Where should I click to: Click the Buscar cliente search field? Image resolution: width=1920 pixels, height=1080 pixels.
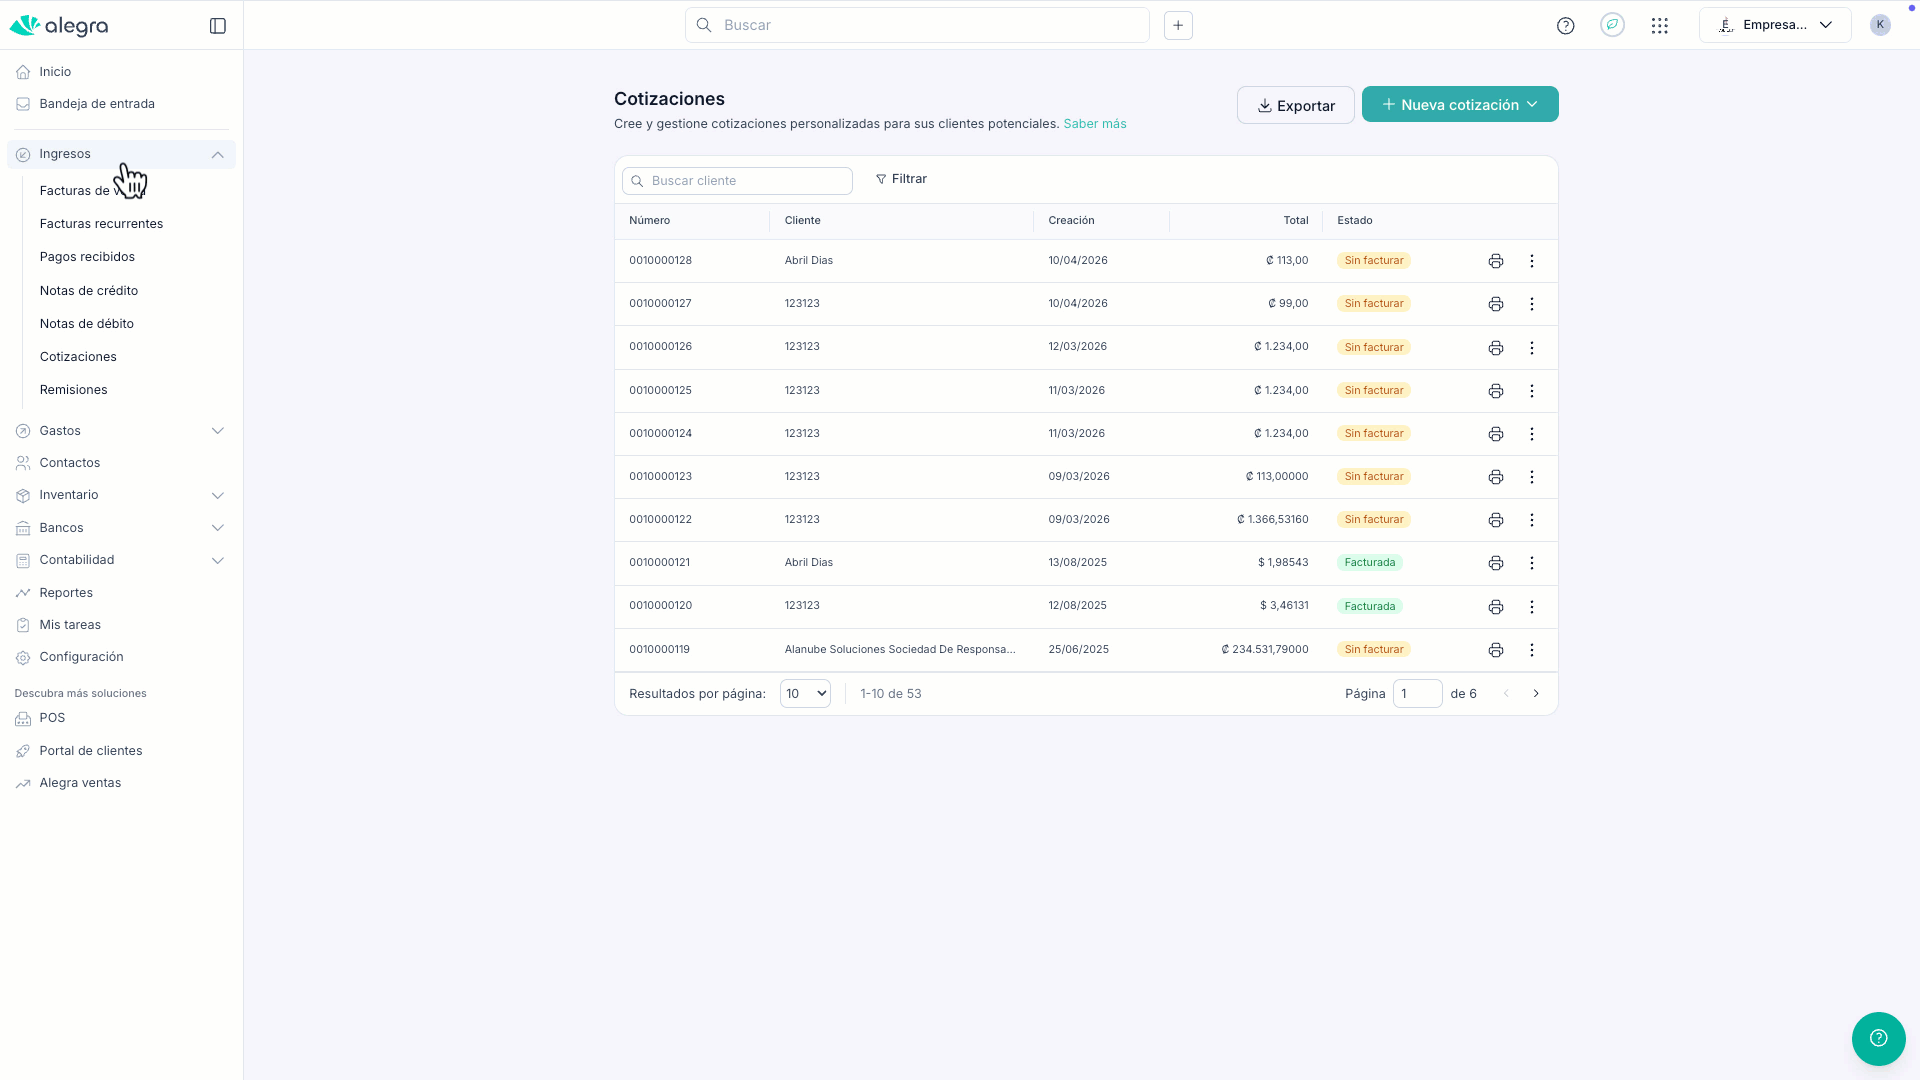pyautogui.click(x=738, y=181)
